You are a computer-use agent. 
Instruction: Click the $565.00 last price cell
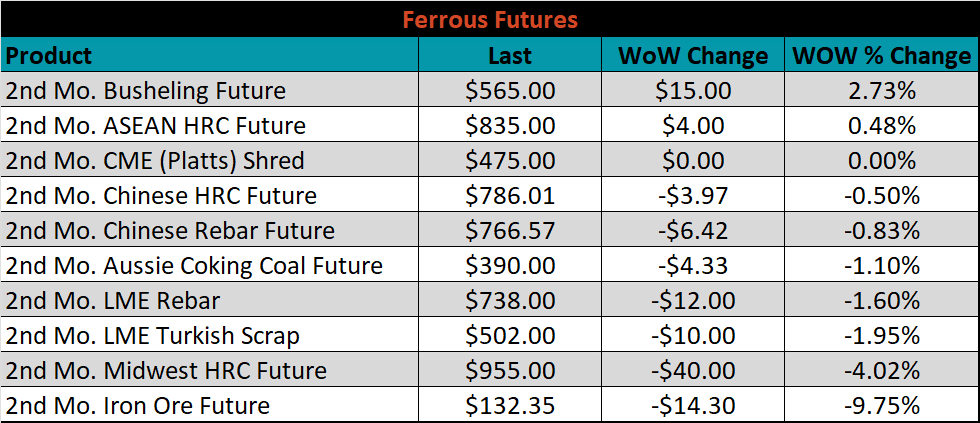pyautogui.click(x=510, y=90)
